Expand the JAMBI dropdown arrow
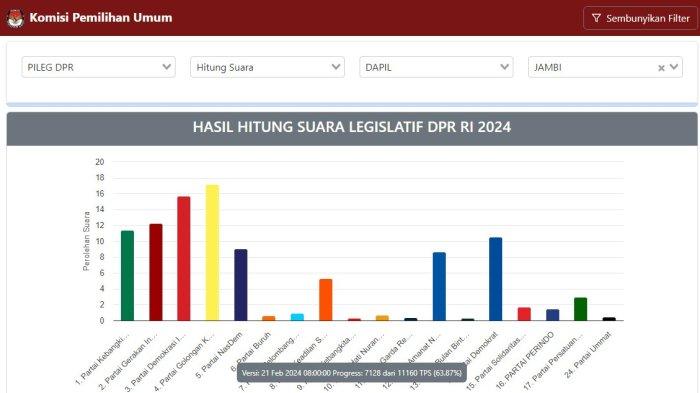Image resolution: width=700 pixels, height=393 pixels. [x=674, y=67]
